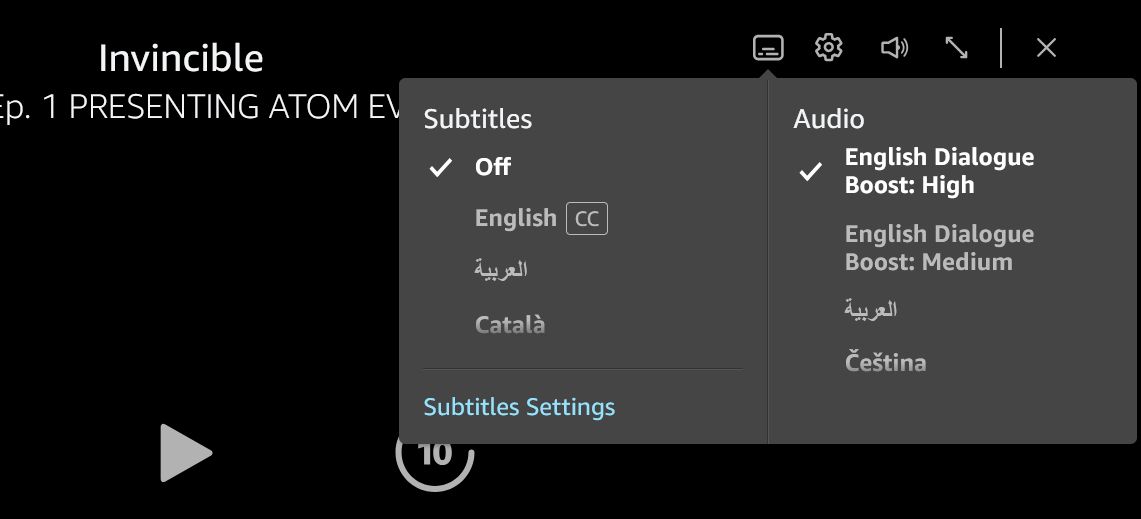Close the video player with X
This screenshot has height=519, width=1141.
[1046, 47]
